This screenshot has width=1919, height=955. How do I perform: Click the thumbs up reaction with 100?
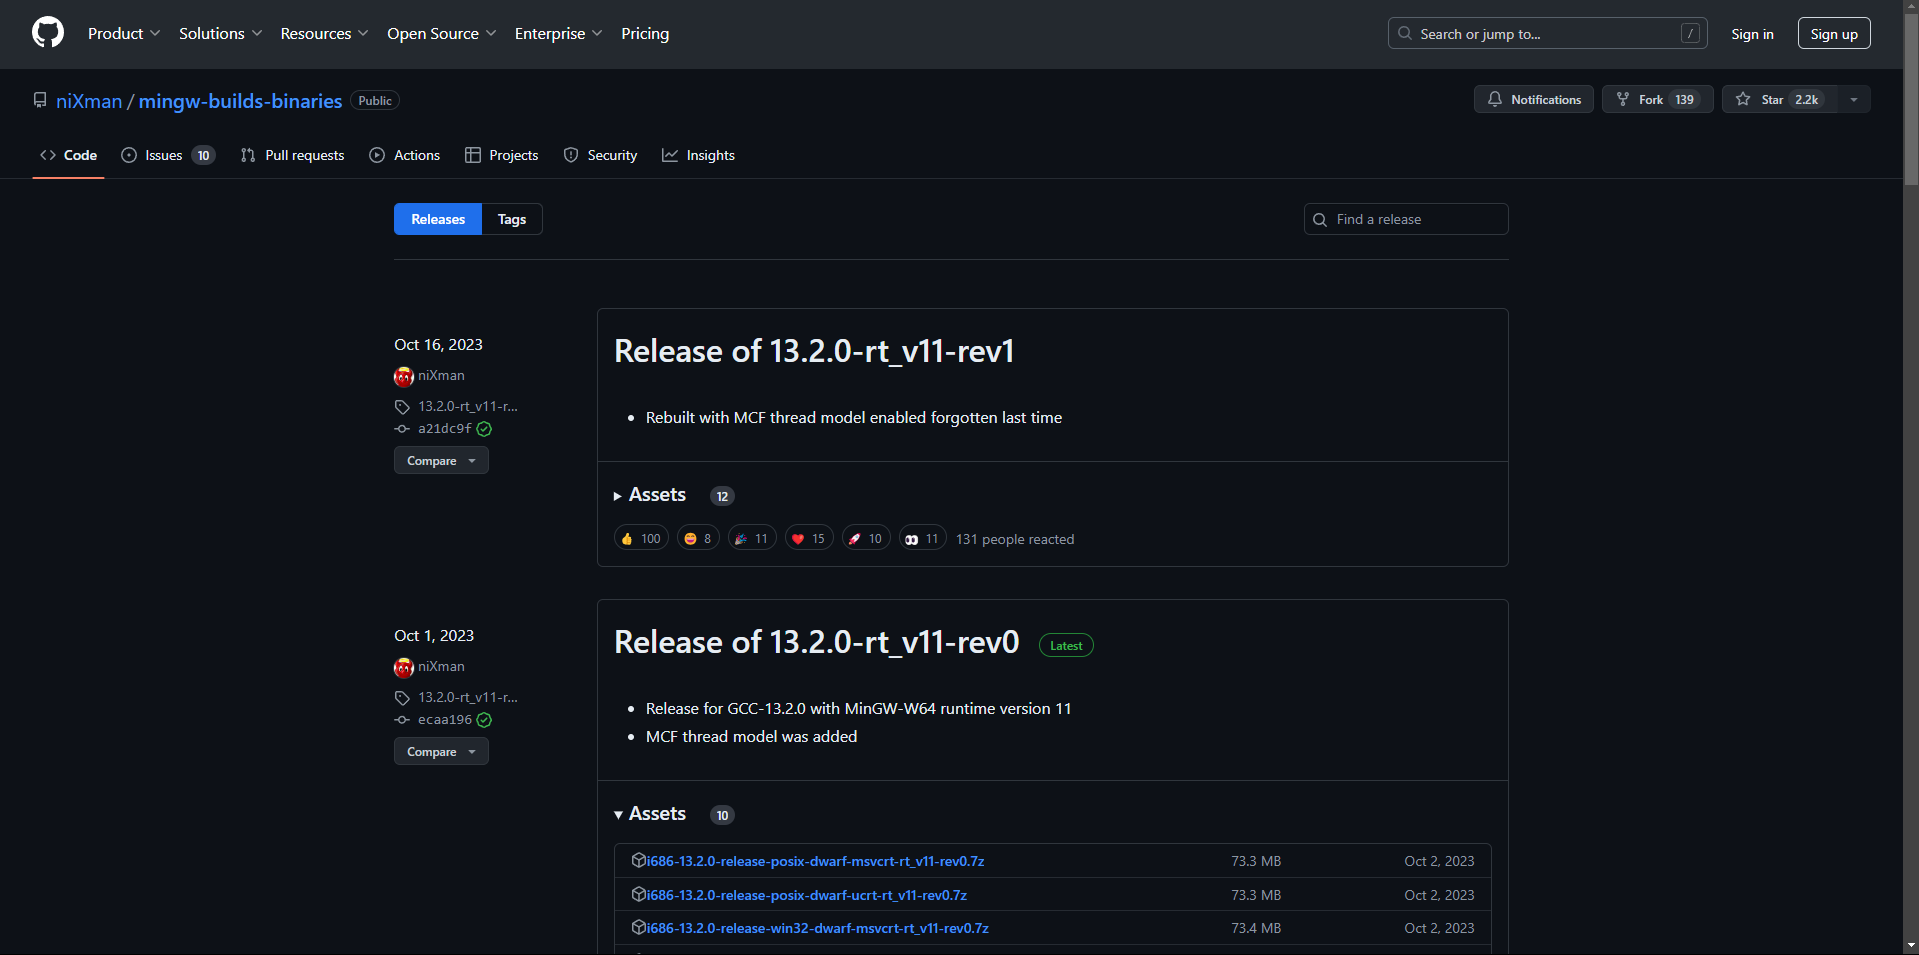[641, 538]
